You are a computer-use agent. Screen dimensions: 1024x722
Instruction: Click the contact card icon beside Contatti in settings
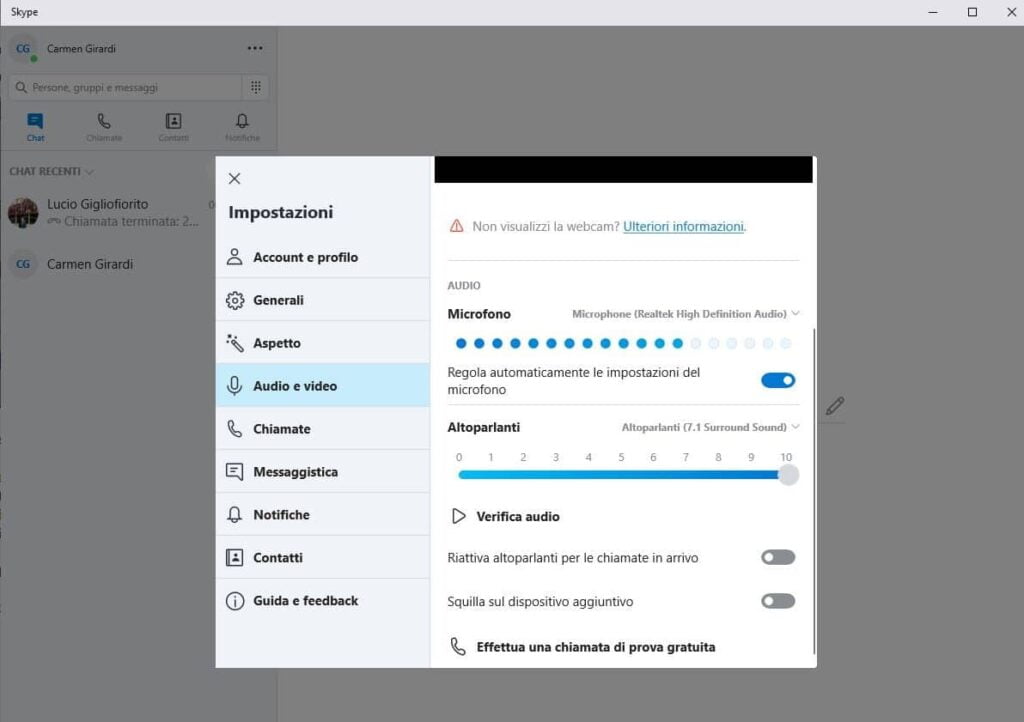[234, 557]
